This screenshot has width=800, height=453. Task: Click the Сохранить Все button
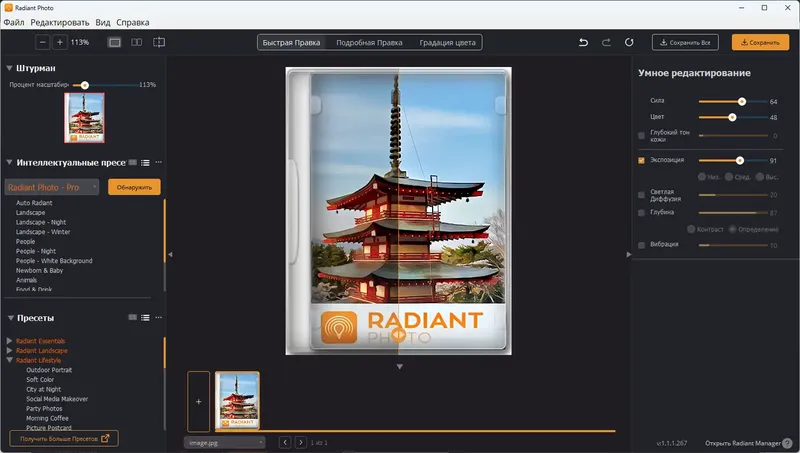(686, 43)
